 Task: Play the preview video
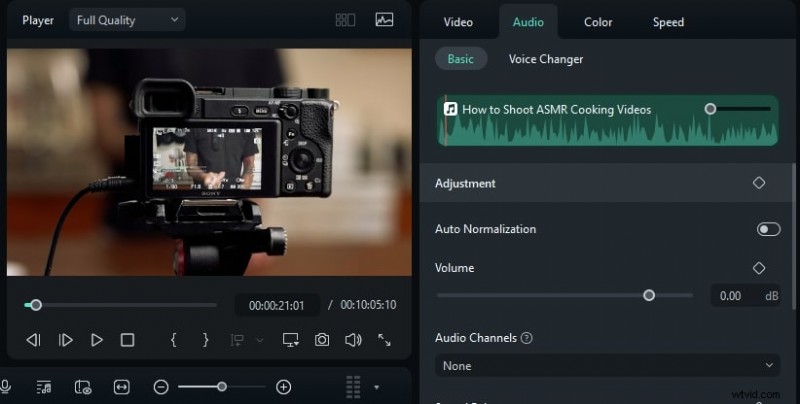coord(97,340)
